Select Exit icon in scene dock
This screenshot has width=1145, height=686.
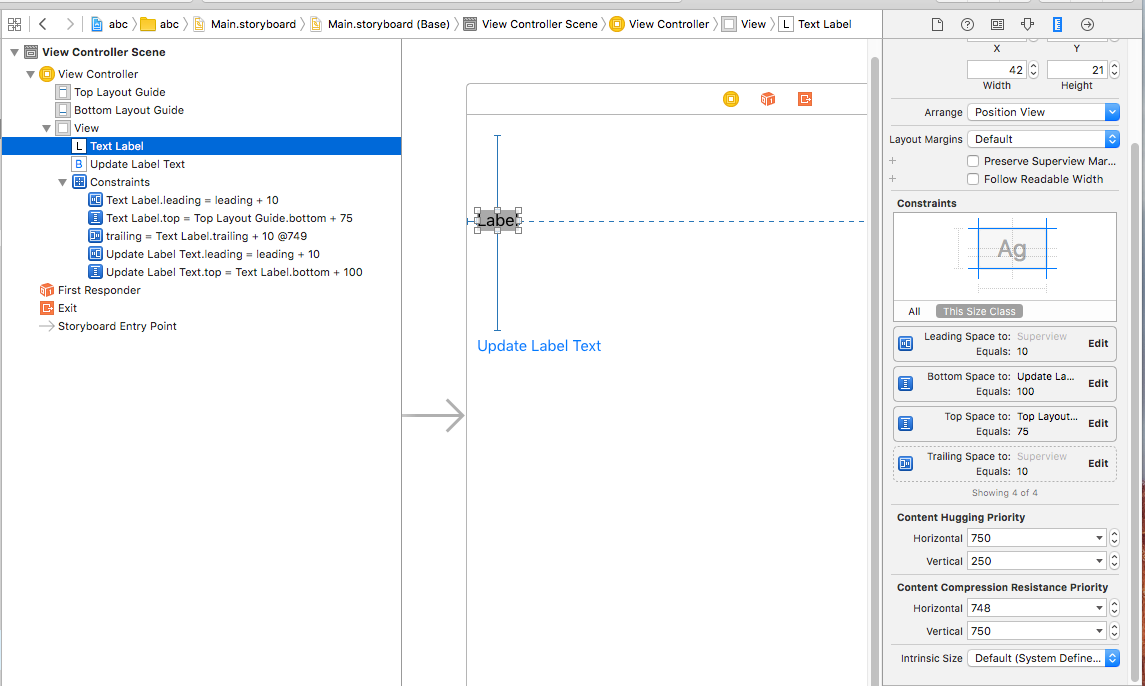pyautogui.click(x=805, y=99)
